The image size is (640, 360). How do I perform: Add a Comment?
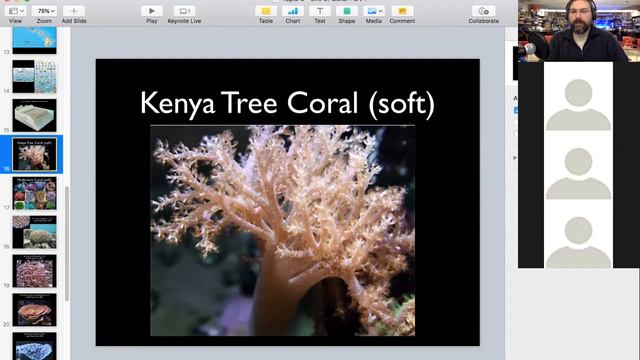[x=402, y=11]
